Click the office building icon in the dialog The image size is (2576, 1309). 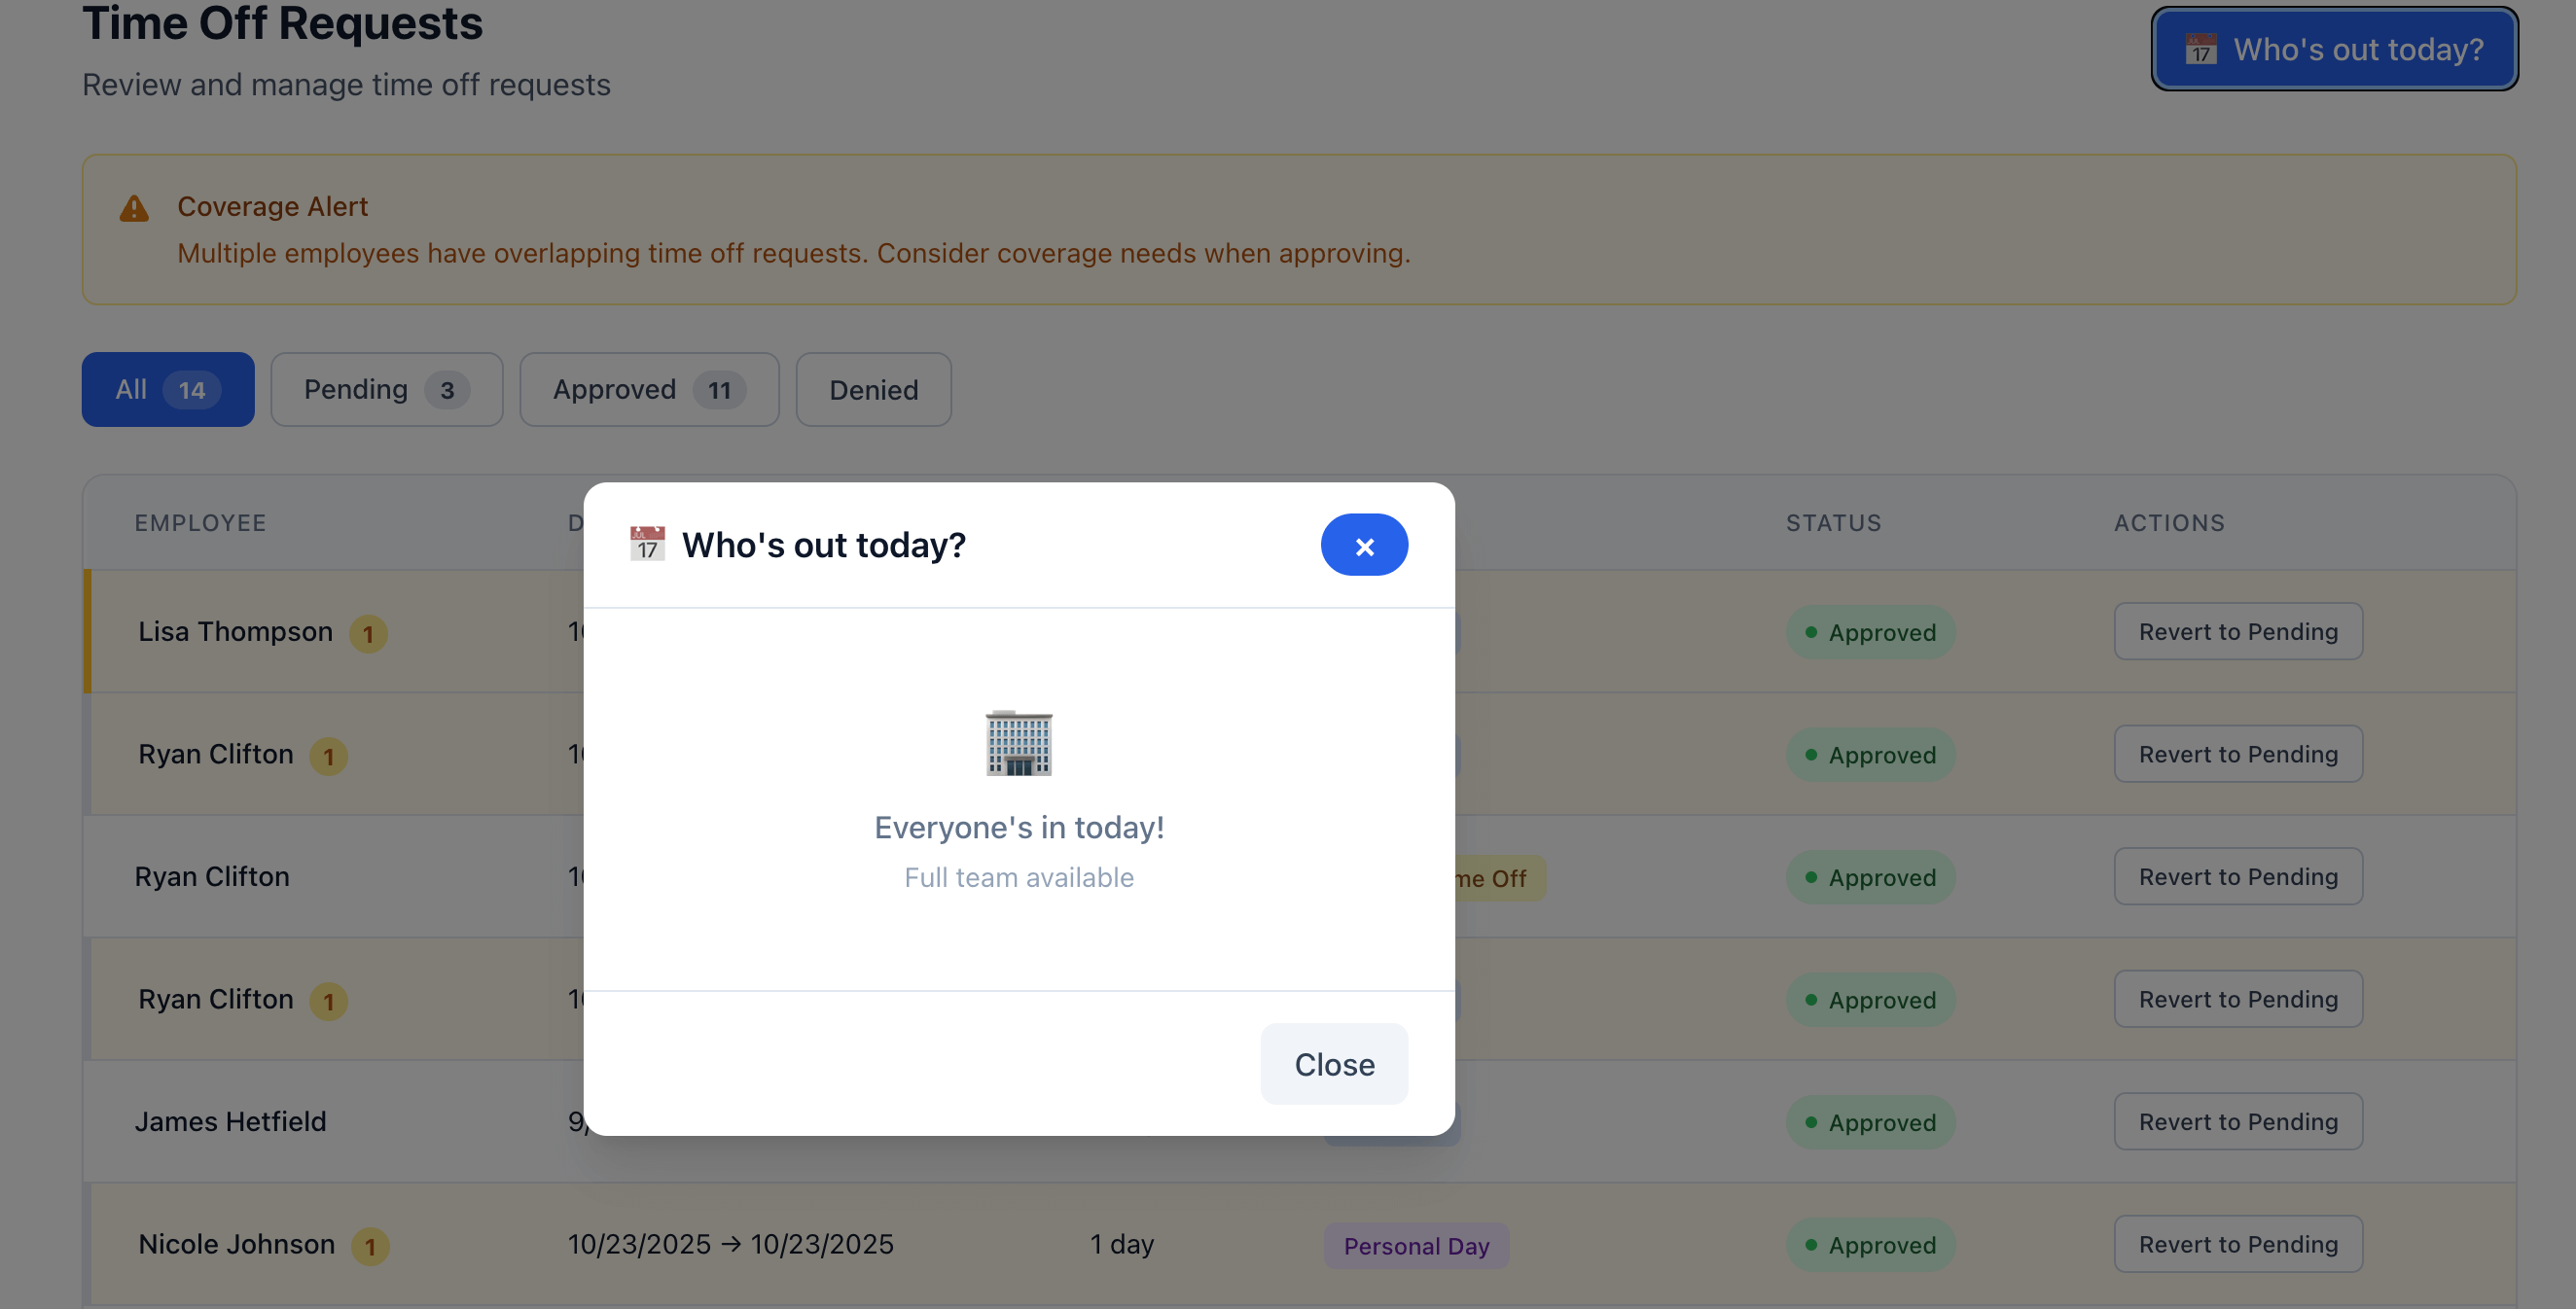[x=1018, y=743]
